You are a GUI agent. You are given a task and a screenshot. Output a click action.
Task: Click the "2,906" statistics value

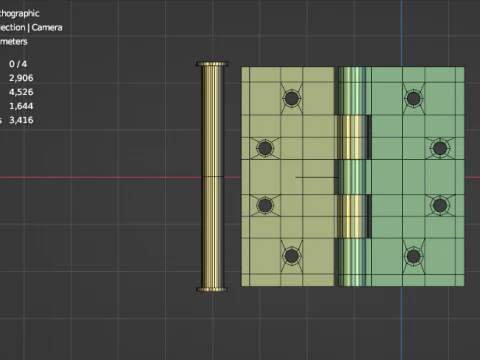21,78
